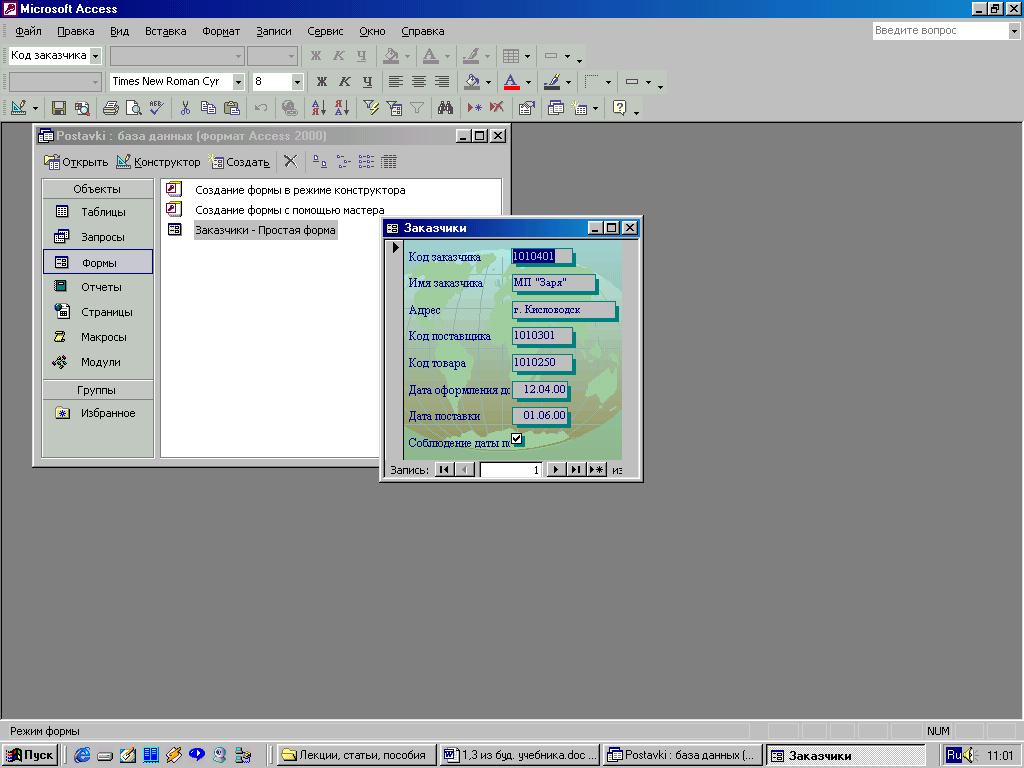Image resolution: width=1024 pixels, height=768 pixels.
Task: Go to first record in Заказчики form
Action: 444,470
